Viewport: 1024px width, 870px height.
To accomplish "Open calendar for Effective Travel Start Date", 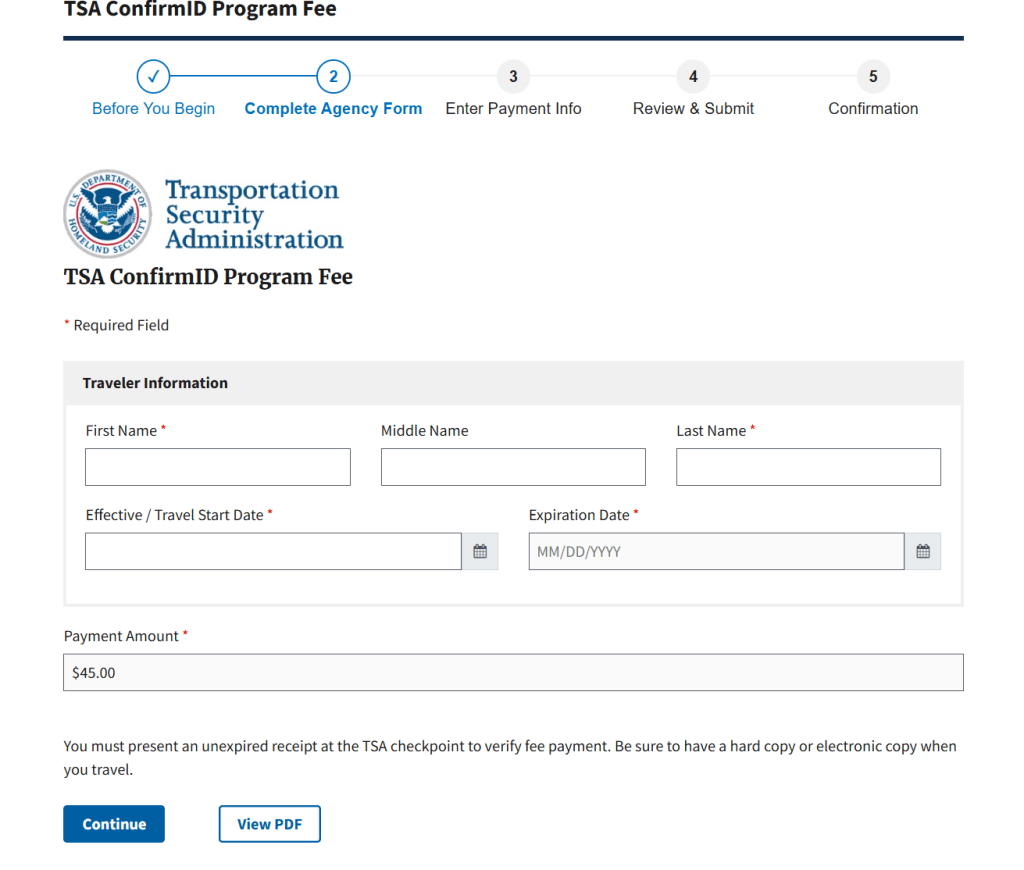I will (x=480, y=551).
